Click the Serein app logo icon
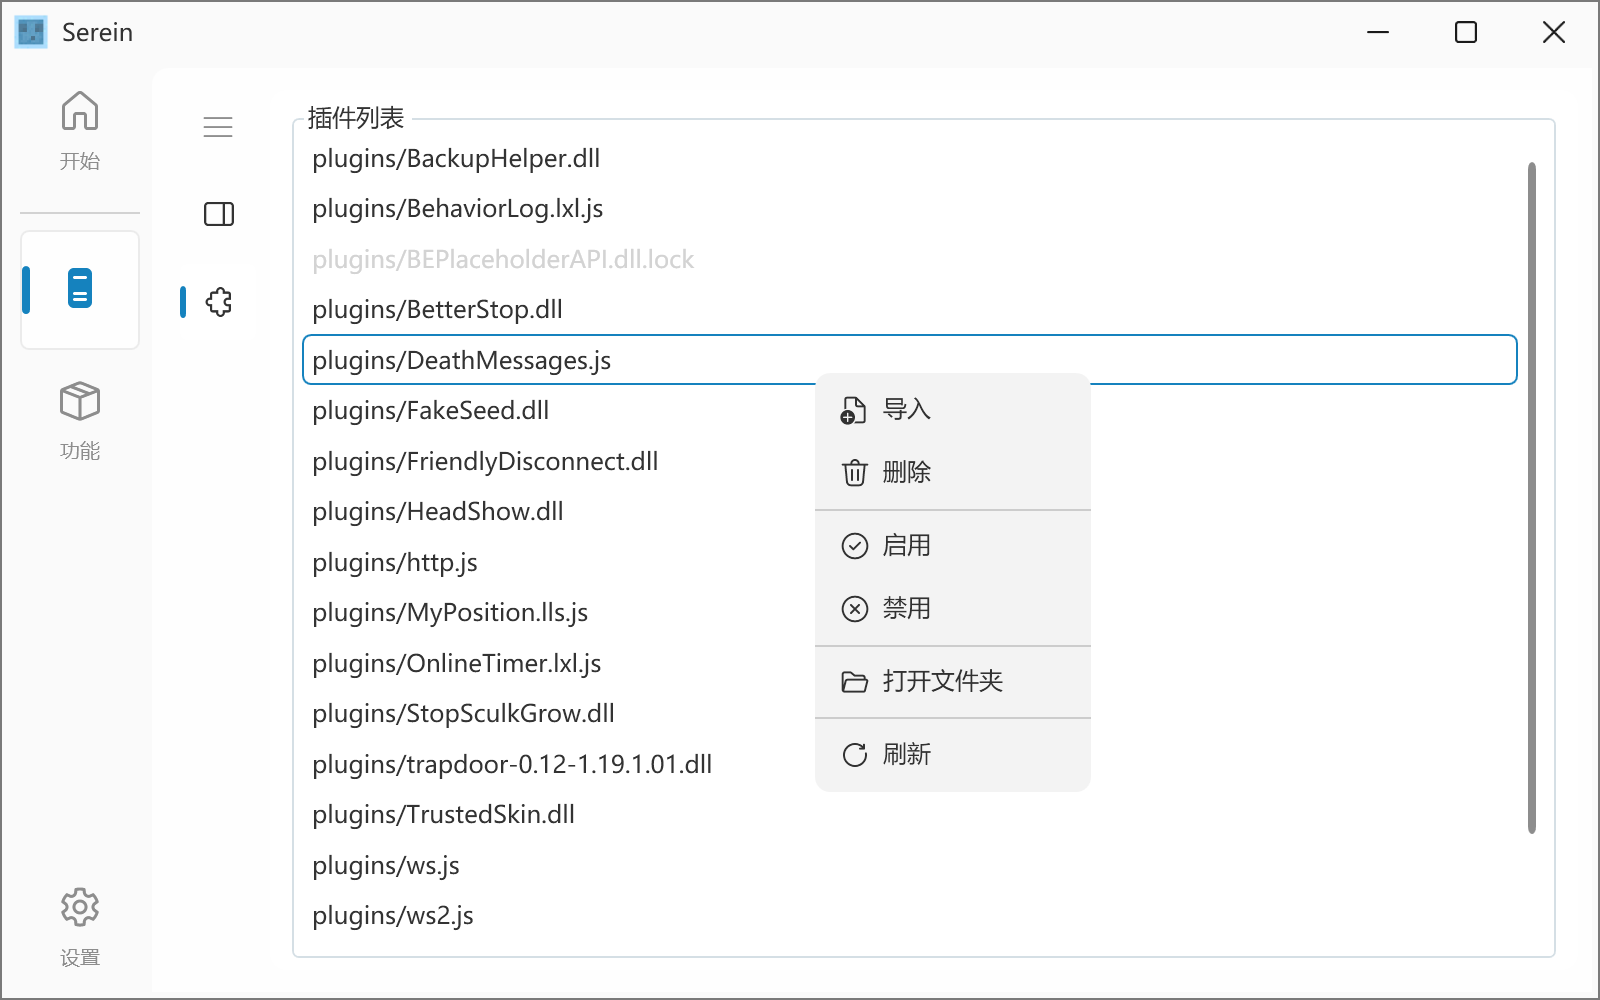Screen dimensions: 1600x1000 pos(31,32)
